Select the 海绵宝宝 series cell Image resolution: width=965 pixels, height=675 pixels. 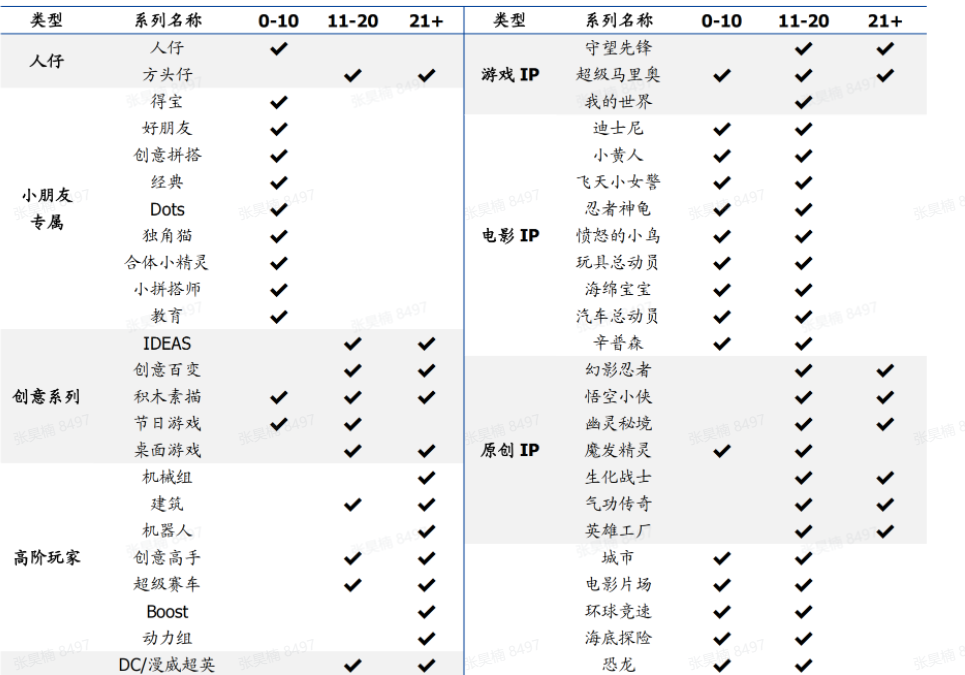(x=618, y=290)
